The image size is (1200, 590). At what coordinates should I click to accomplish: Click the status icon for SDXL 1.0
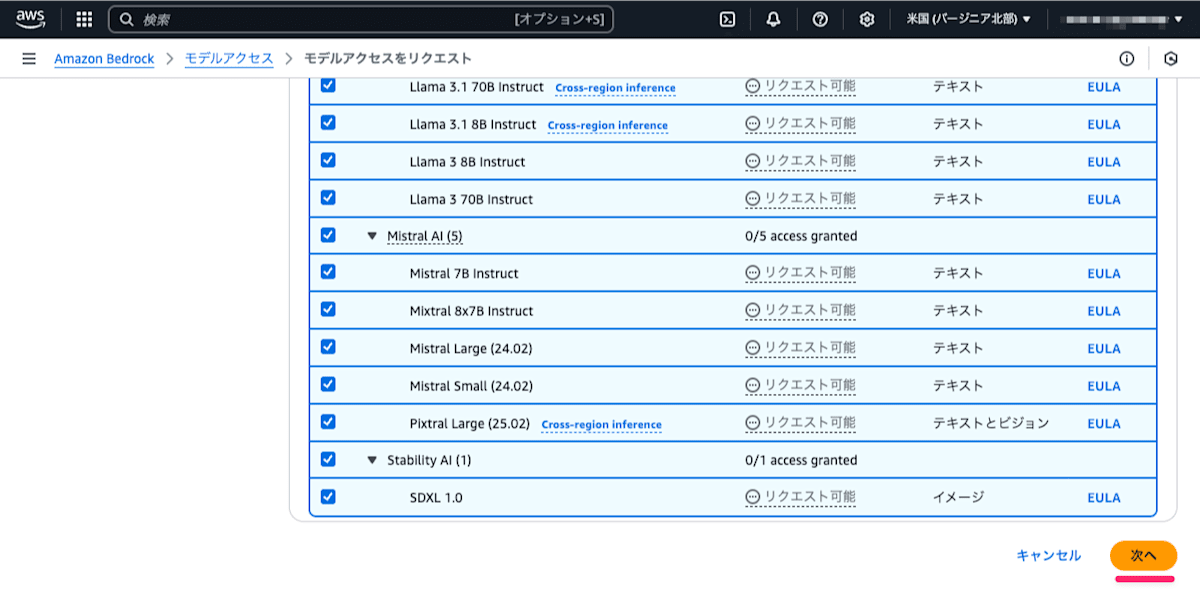pyautogui.click(x=753, y=497)
